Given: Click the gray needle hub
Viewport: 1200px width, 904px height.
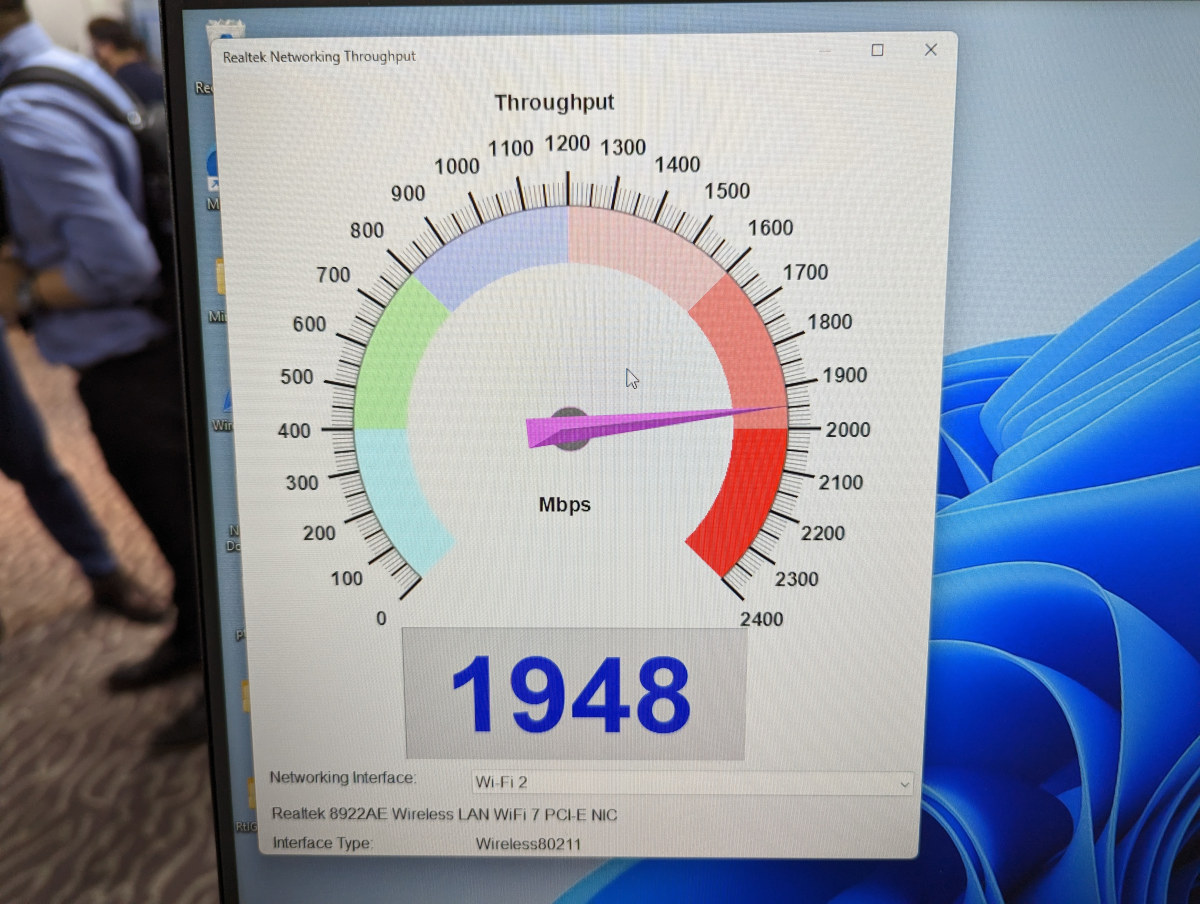Looking at the screenshot, I should coord(570,428).
